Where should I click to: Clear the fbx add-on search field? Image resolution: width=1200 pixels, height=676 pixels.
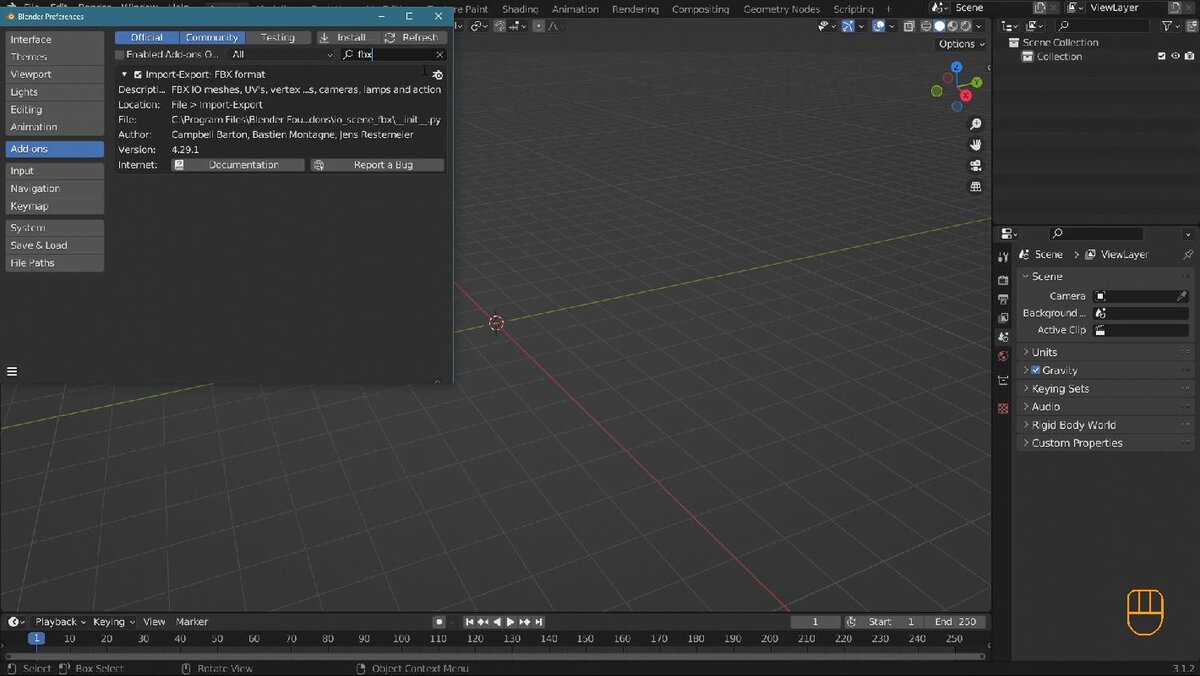439,55
